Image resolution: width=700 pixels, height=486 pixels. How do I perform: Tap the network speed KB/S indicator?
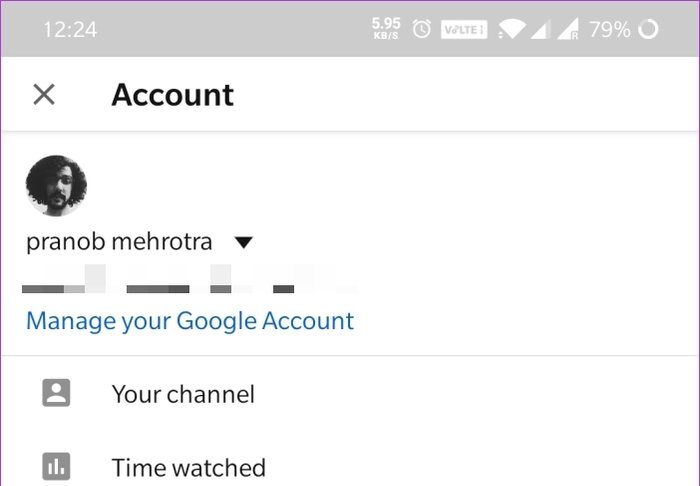point(384,29)
